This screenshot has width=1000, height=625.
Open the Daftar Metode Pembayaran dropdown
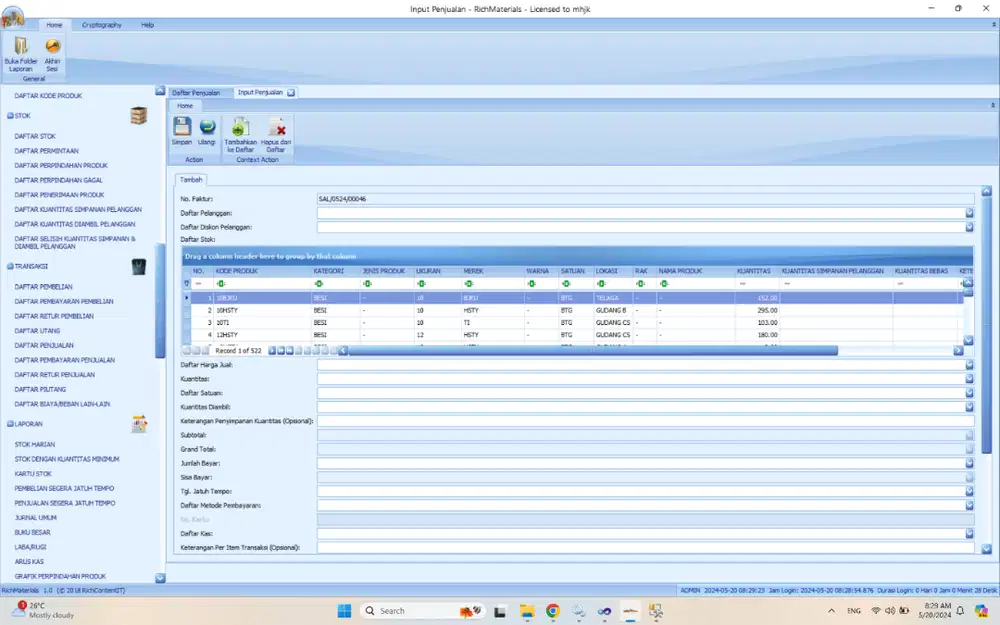[969, 505]
